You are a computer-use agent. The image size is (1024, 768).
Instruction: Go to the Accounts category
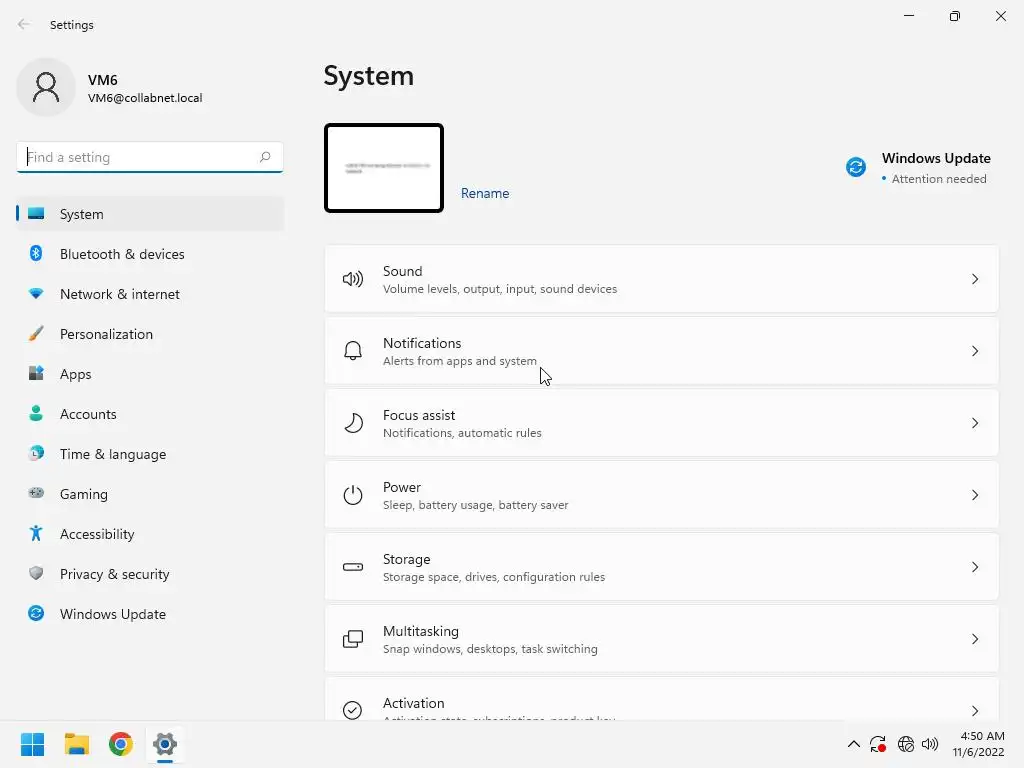click(150, 414)
